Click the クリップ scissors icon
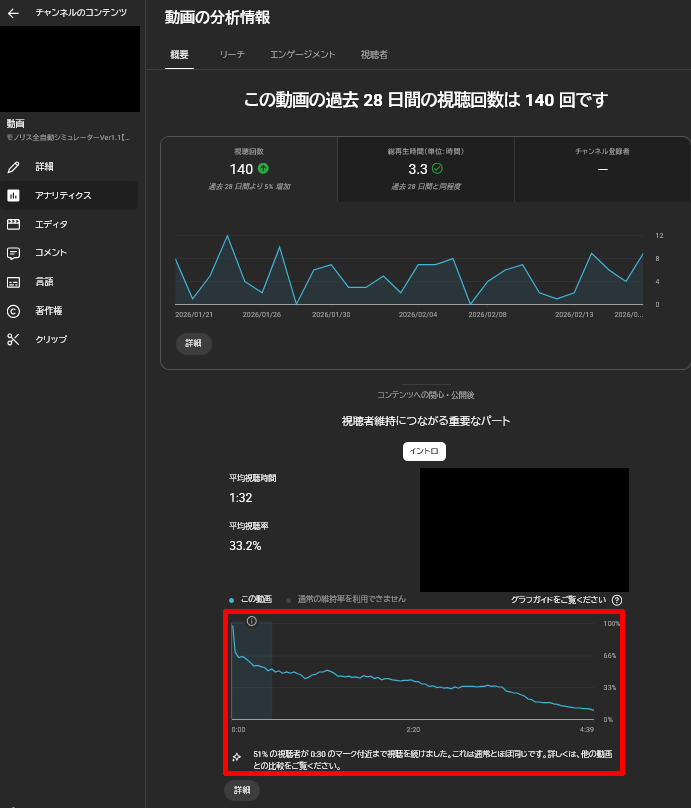Viewport: 691px width, 808px height. coord(13,339)
